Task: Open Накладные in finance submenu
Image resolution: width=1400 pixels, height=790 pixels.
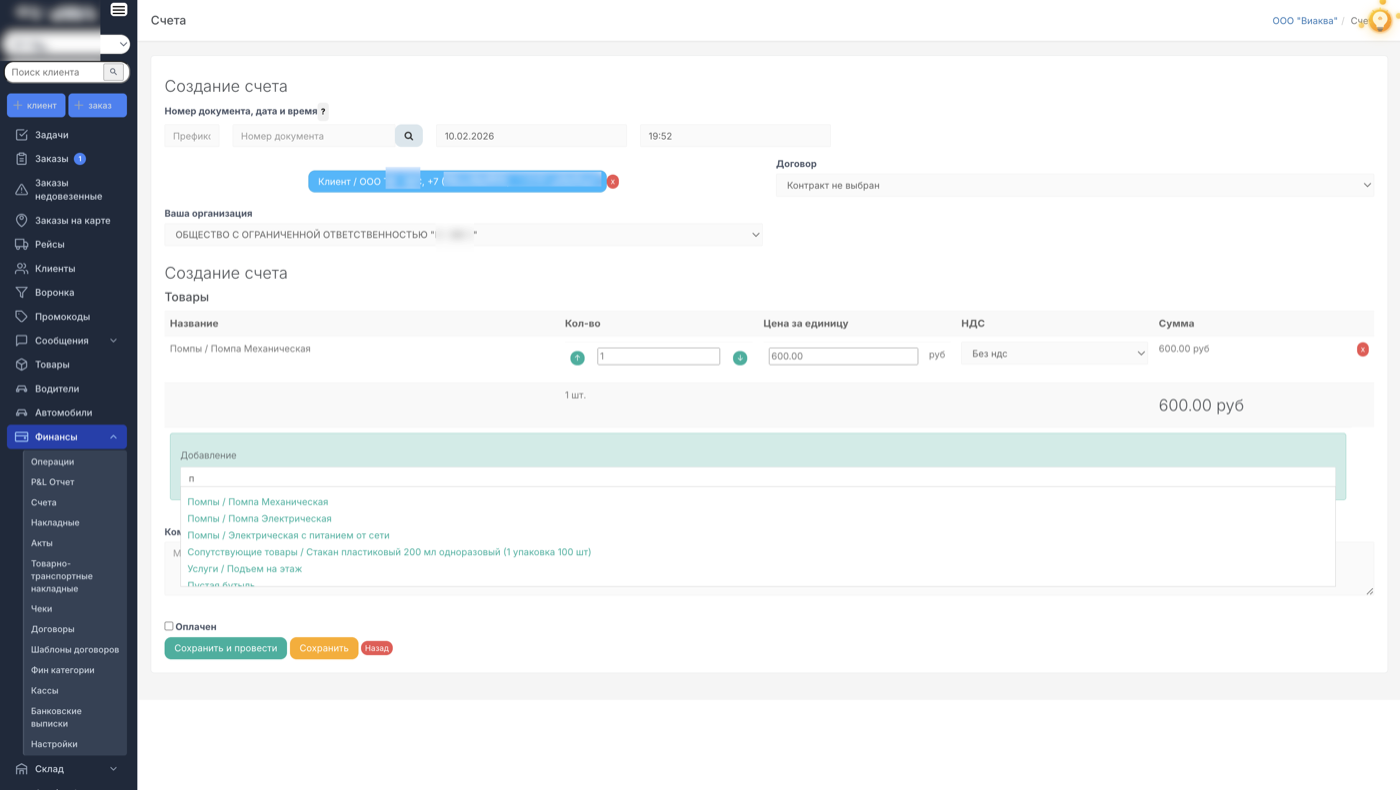Action: click(55, 523)
